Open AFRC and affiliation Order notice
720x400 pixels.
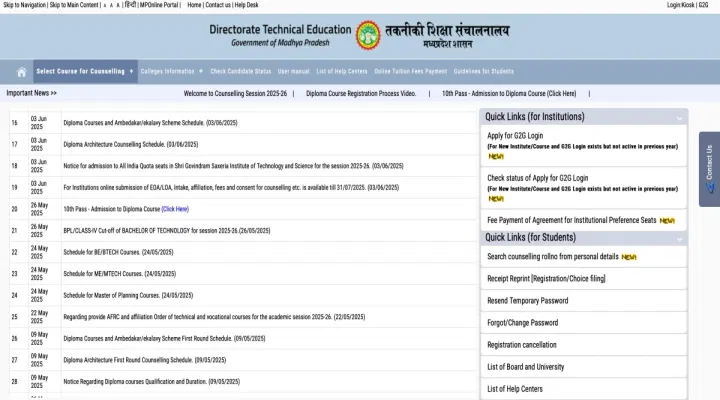214,317
